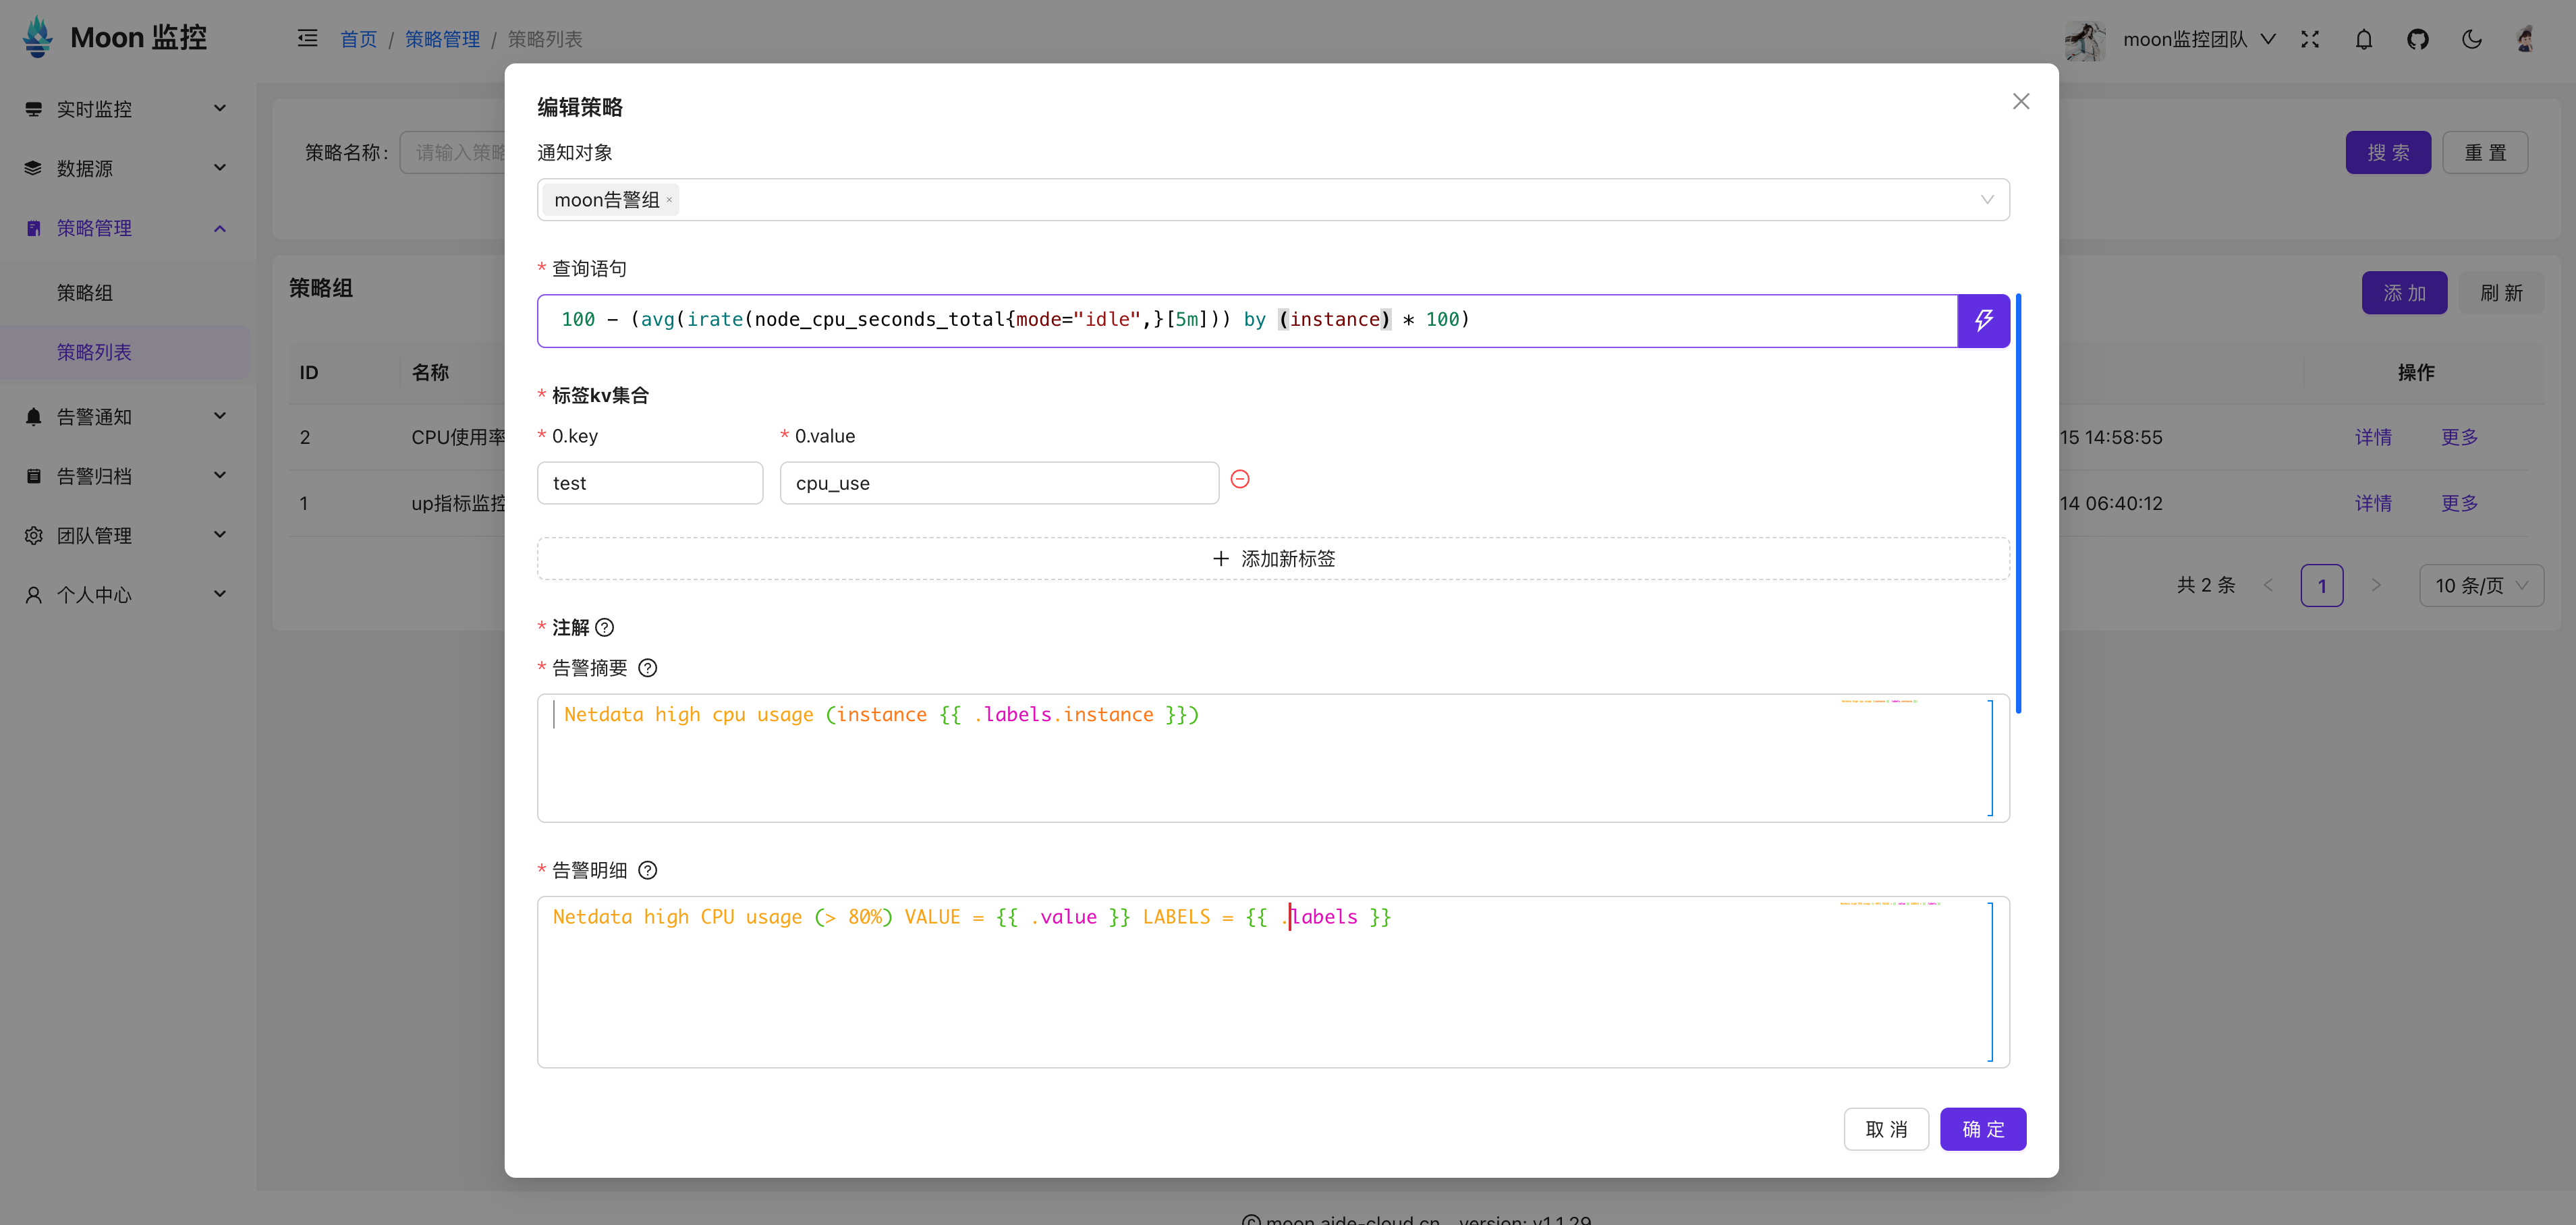Go to 首页 breadcrumb
Viewport: 2576px width, 1225px height.
pyautogui.click(x=358, y=39)
